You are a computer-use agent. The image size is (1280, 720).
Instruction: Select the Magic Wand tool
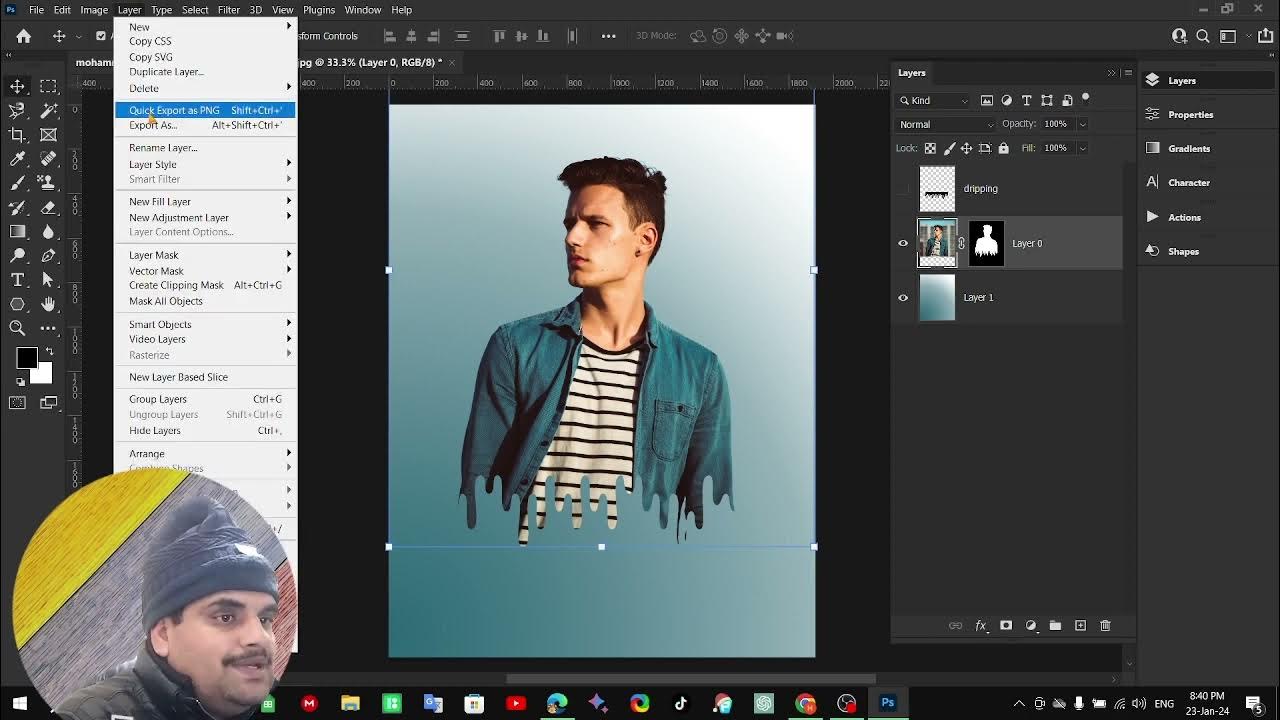point(48,110)
